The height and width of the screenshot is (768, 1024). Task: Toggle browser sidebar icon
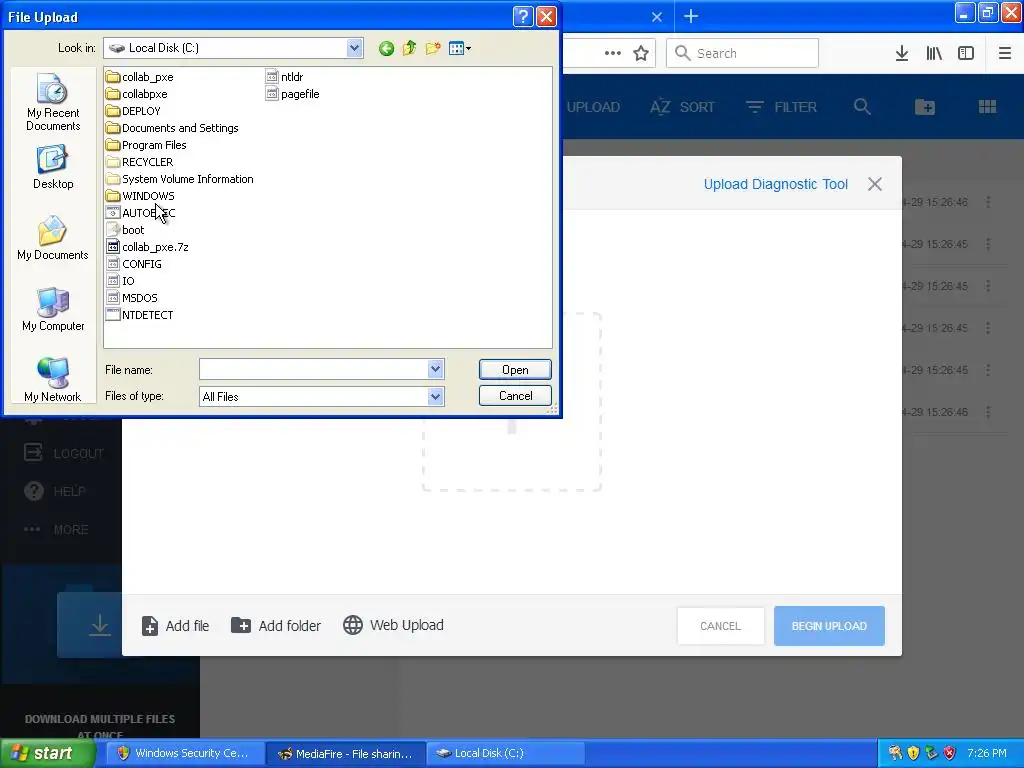[x=966, y=53]
